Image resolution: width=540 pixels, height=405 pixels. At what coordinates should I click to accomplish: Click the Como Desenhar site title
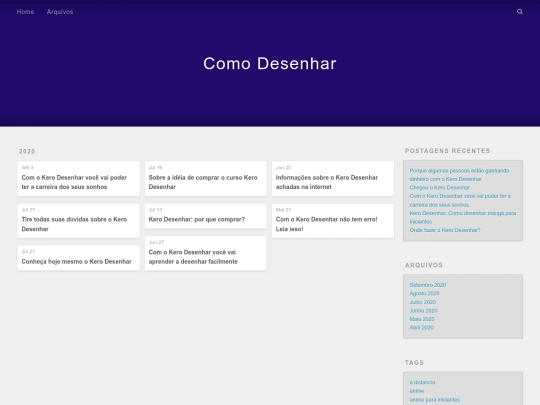270,64
